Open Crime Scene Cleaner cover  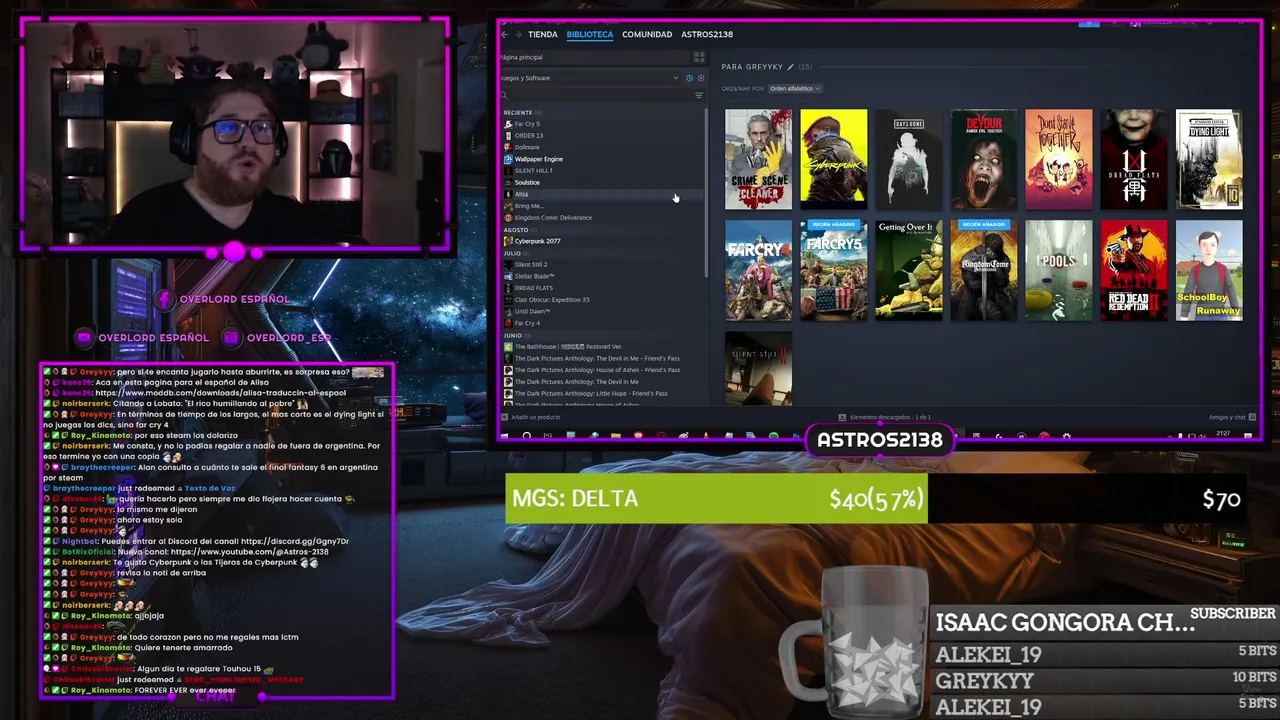[x=758, y=160]
